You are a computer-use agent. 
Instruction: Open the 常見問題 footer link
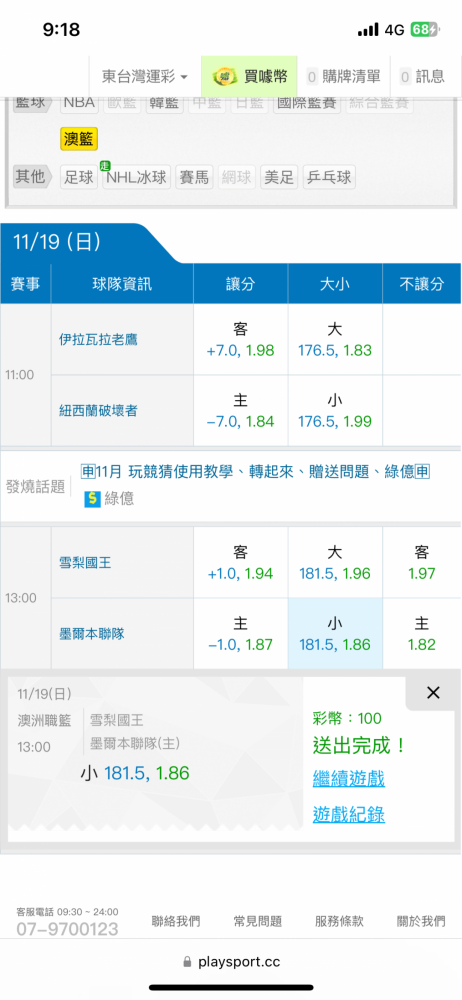[x=258, y=921]
